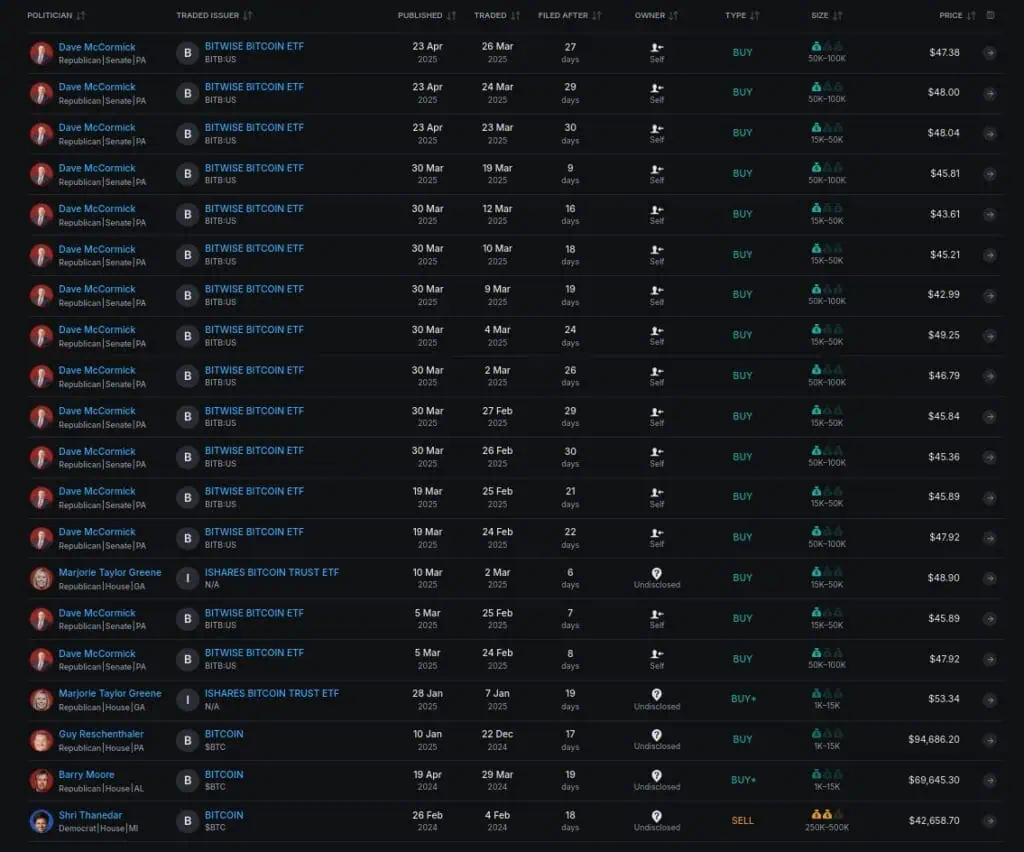Click the sort icon next to Price
The height and width of the screenshot is (852, 1024).
[972, 16]
